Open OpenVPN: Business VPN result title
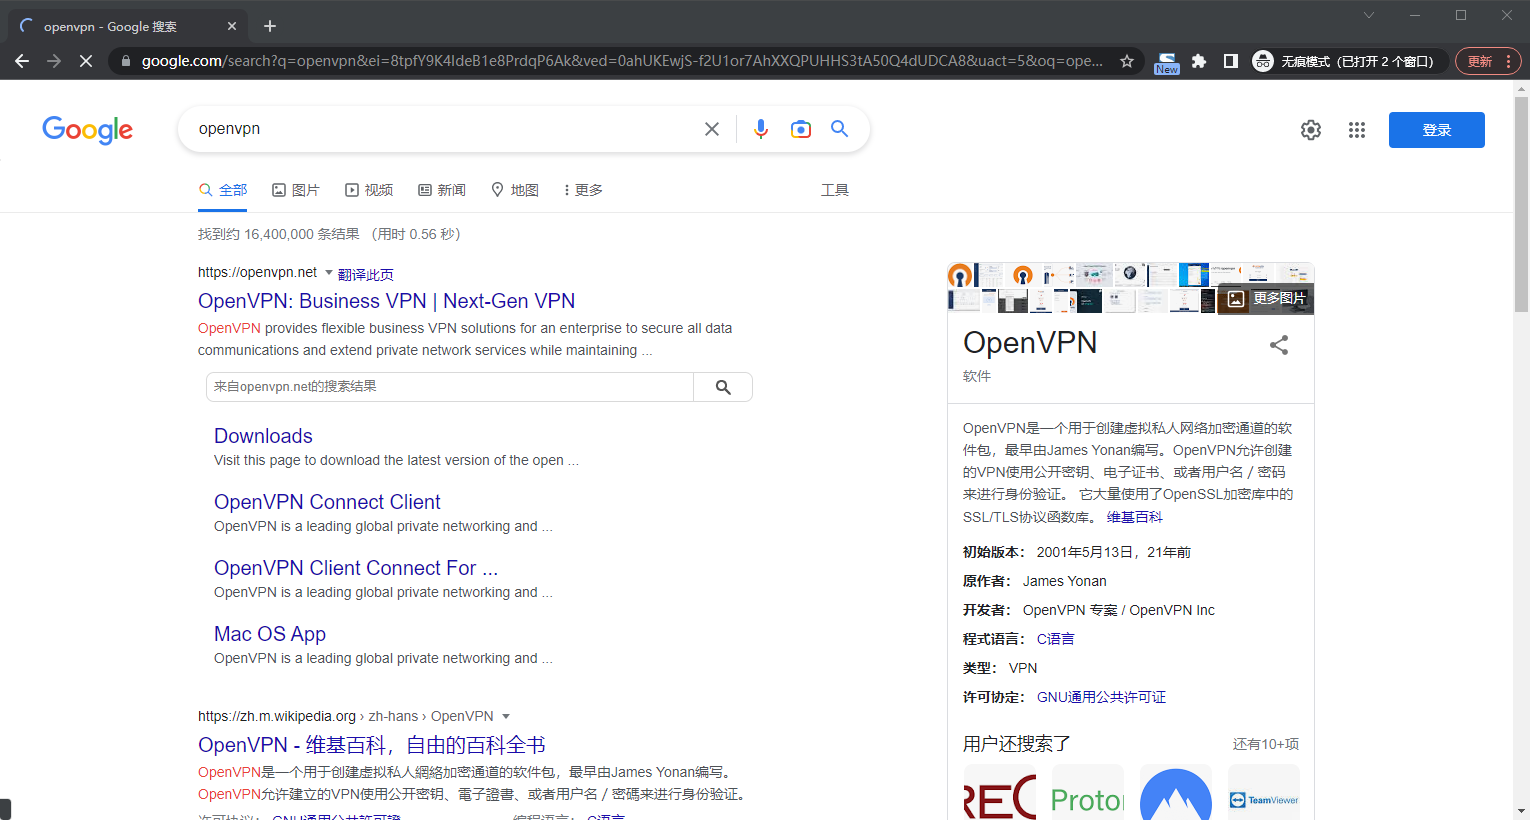The height and width of the screenshot is (820, 1530). 386,301
